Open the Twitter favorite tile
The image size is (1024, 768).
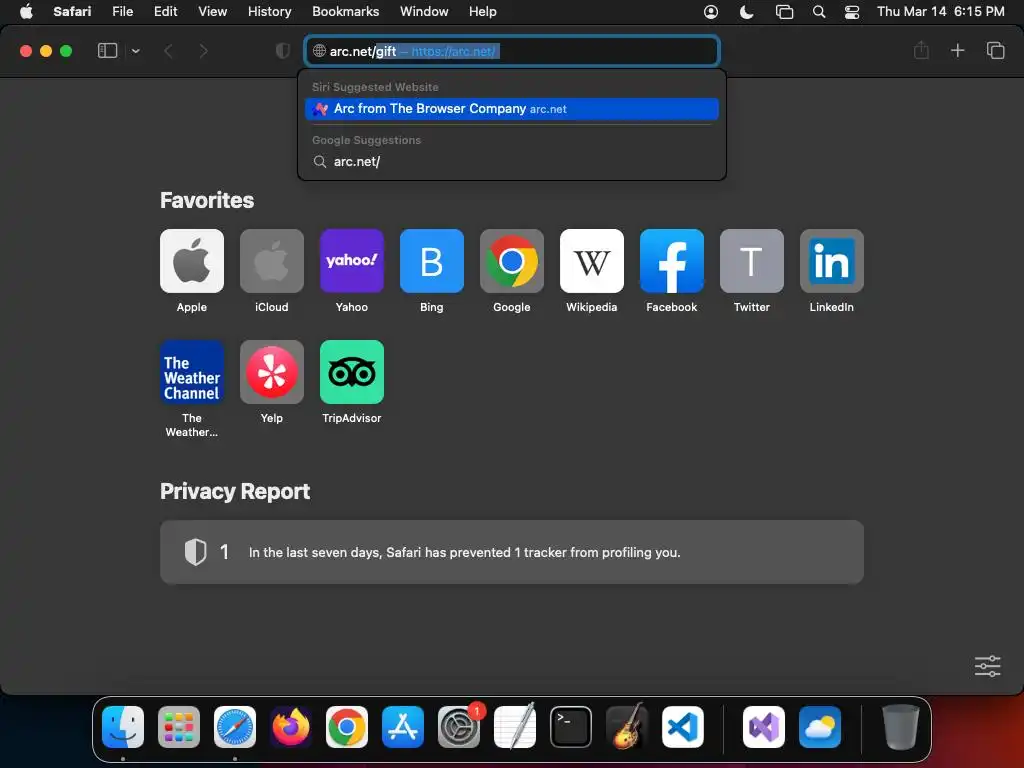[752, 261]
